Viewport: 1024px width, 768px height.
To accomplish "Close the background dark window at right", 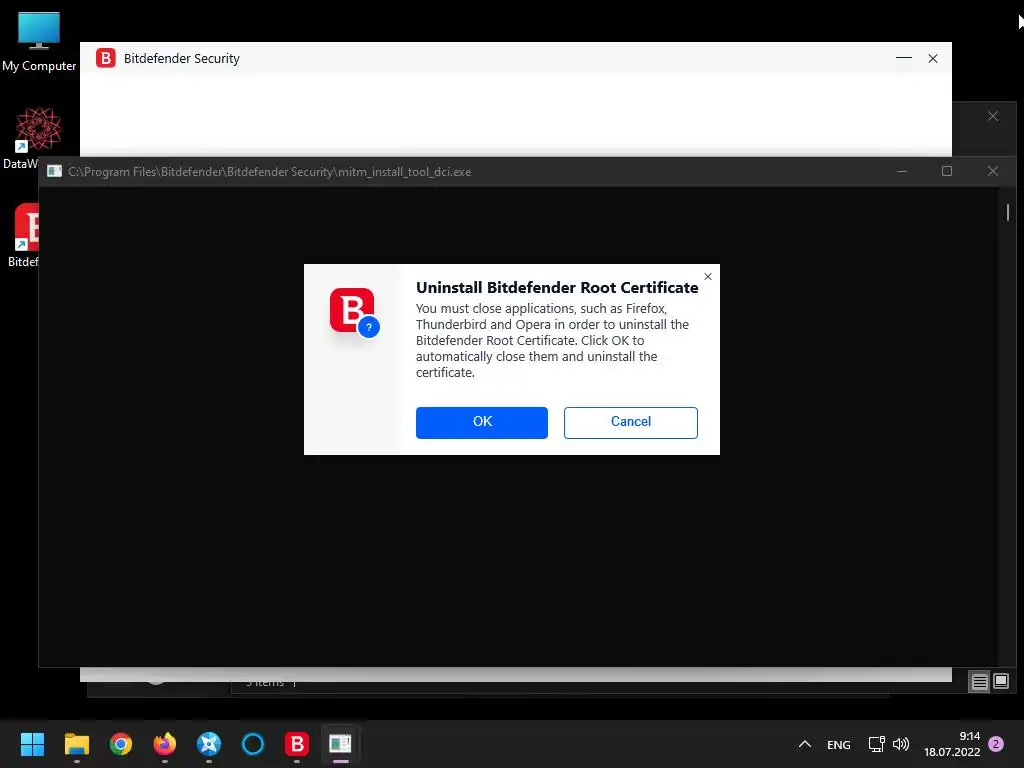I will (x=993, y=116).
